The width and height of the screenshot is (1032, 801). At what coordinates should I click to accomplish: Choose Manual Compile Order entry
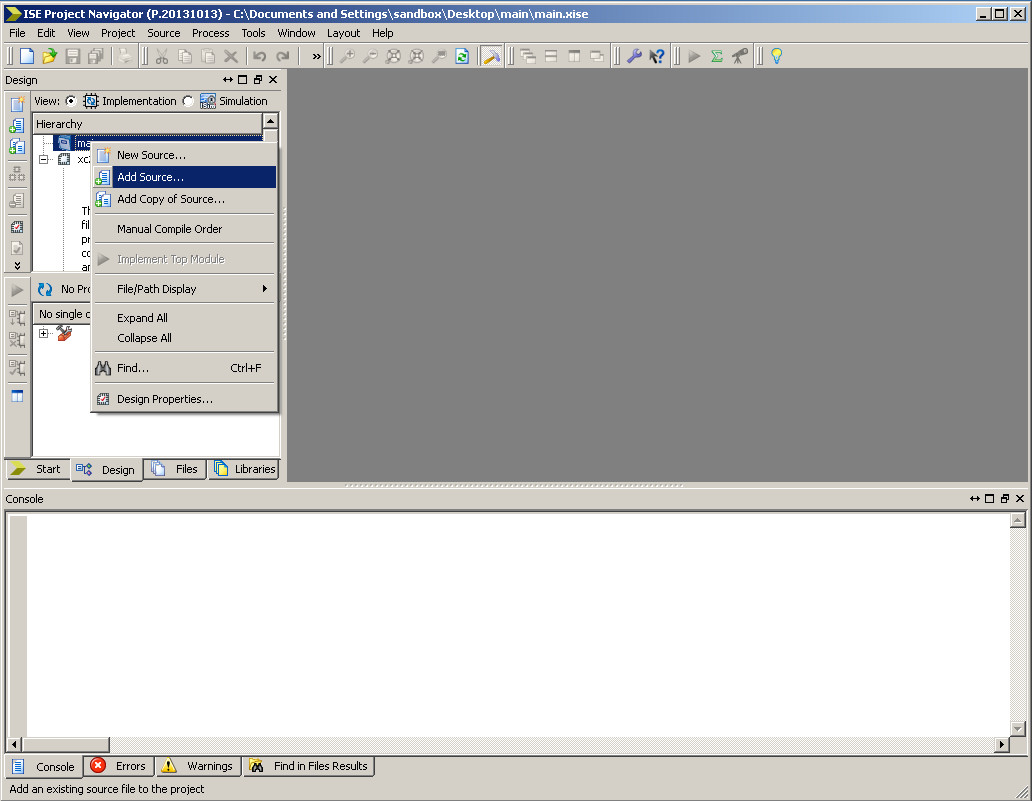[x=184, y=229]
